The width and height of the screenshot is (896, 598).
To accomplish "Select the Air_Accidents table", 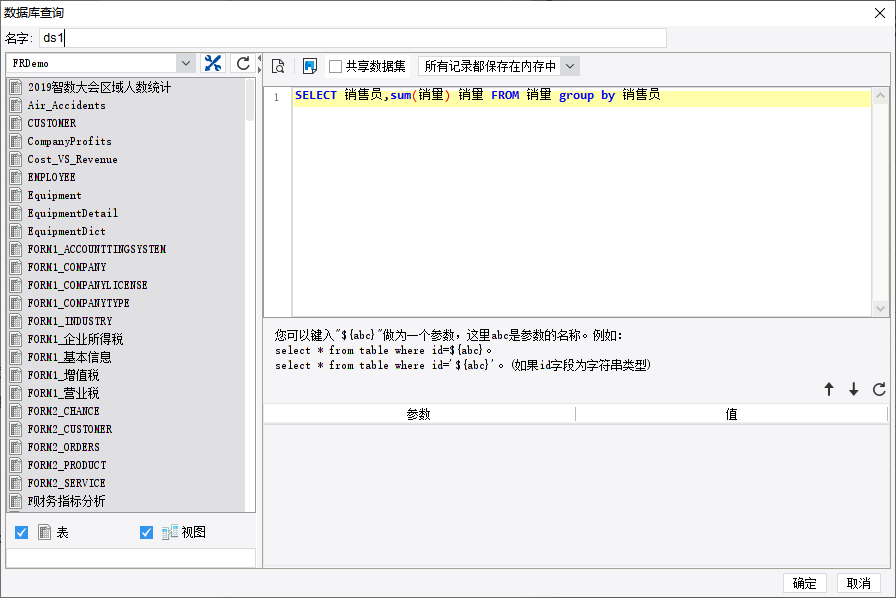I will coord(66,105).
